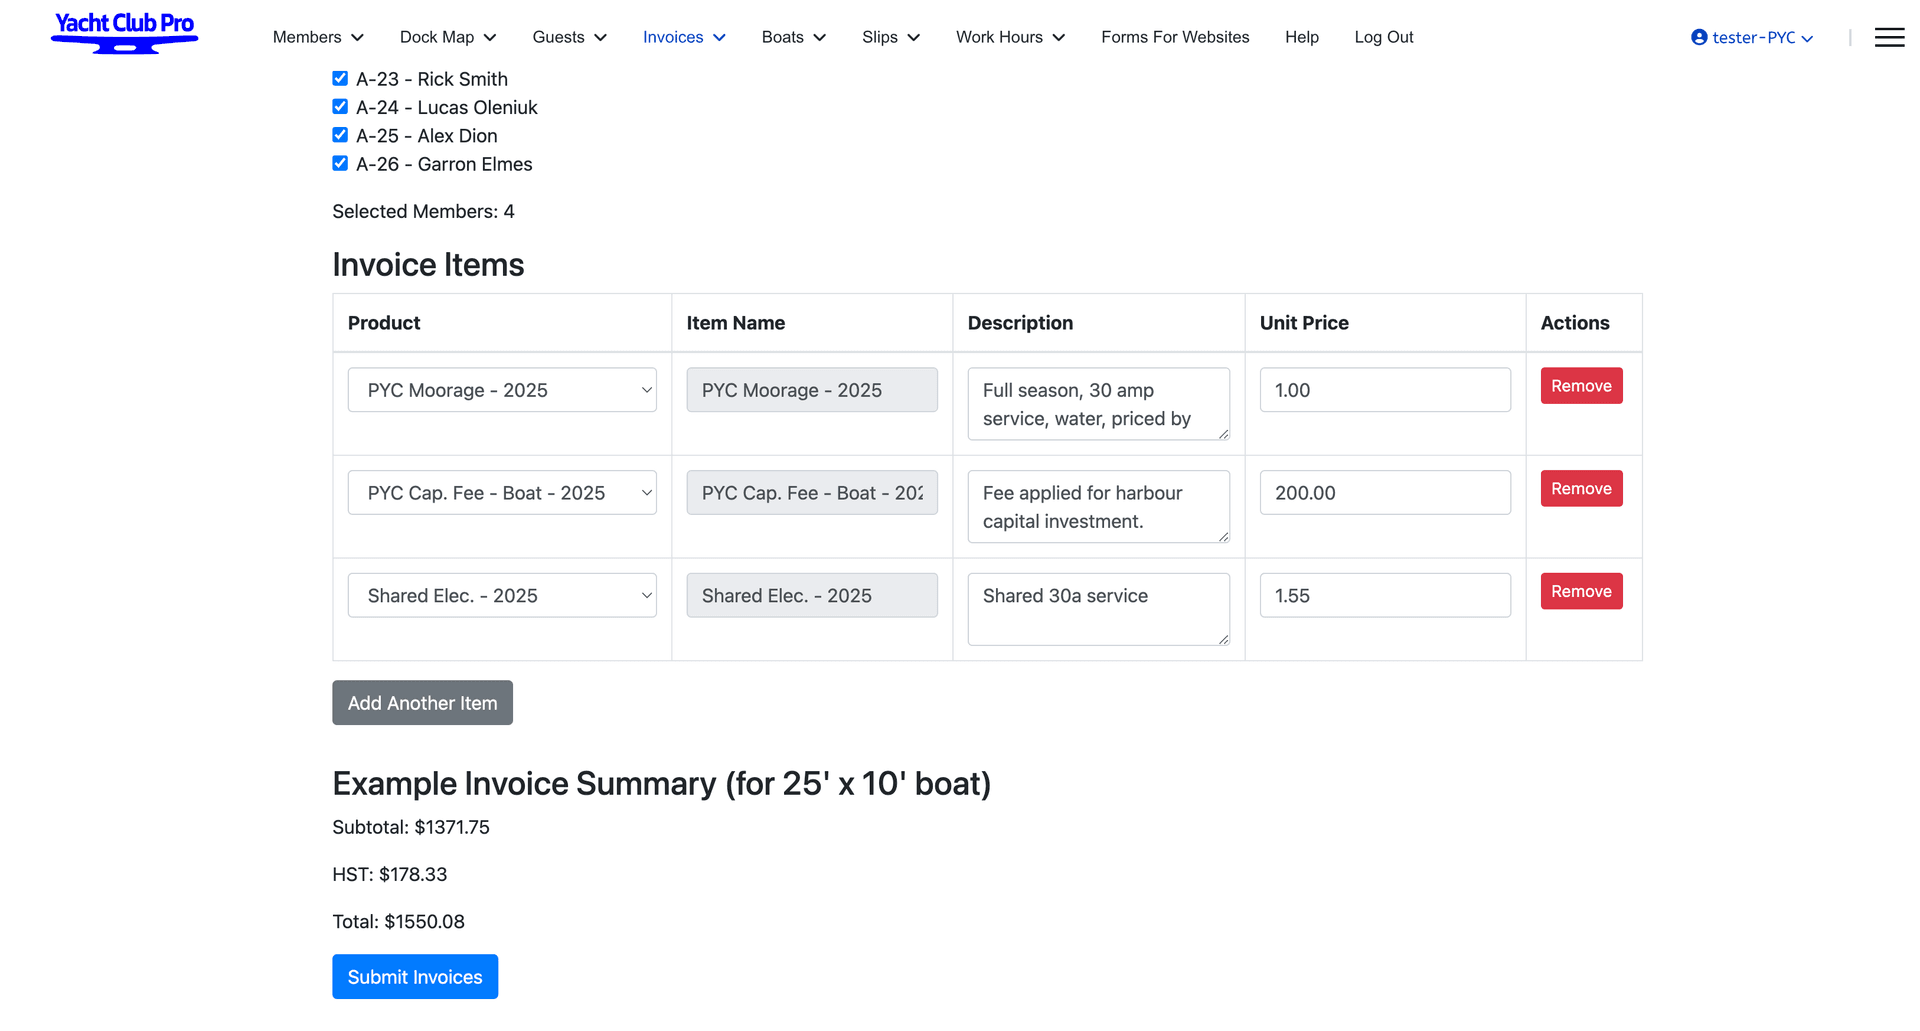Screen dimensions: 1920x1031
Task: Remove the PYC Cap. Fee item
Action: coord(1581,489)
